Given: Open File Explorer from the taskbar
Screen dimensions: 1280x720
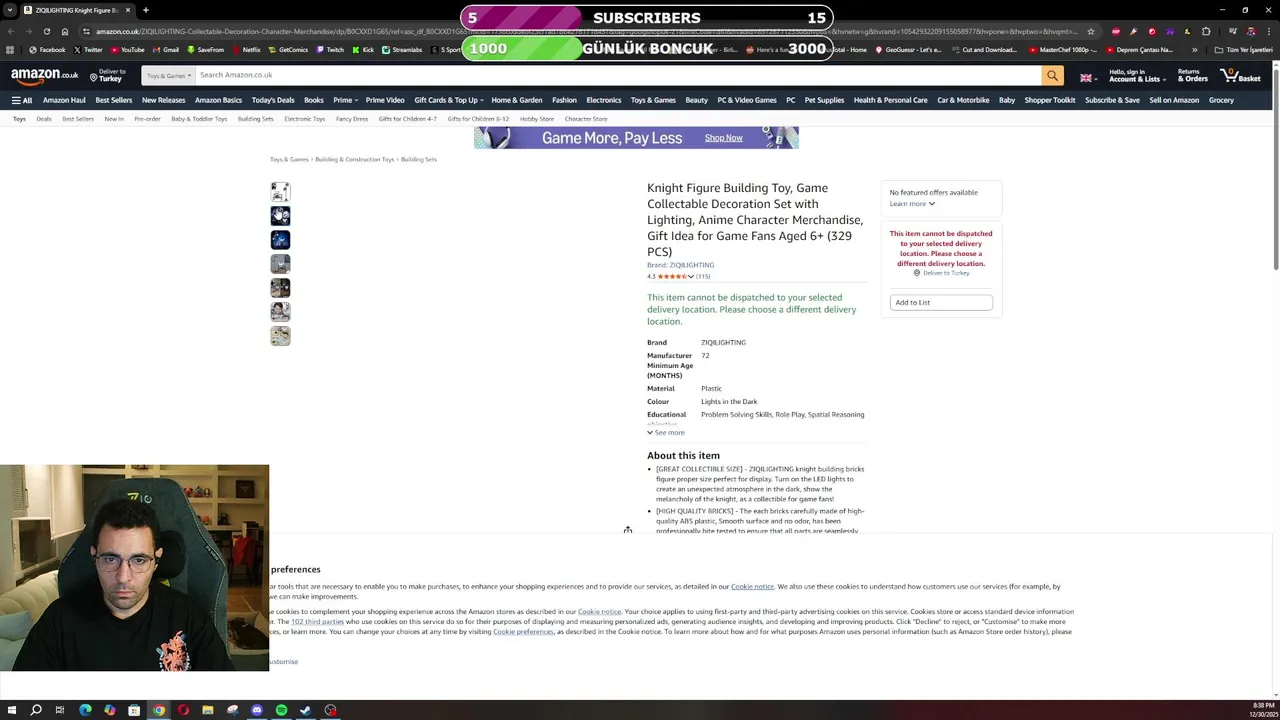Looking at the screenshot, I should click(x=208, y=710).
